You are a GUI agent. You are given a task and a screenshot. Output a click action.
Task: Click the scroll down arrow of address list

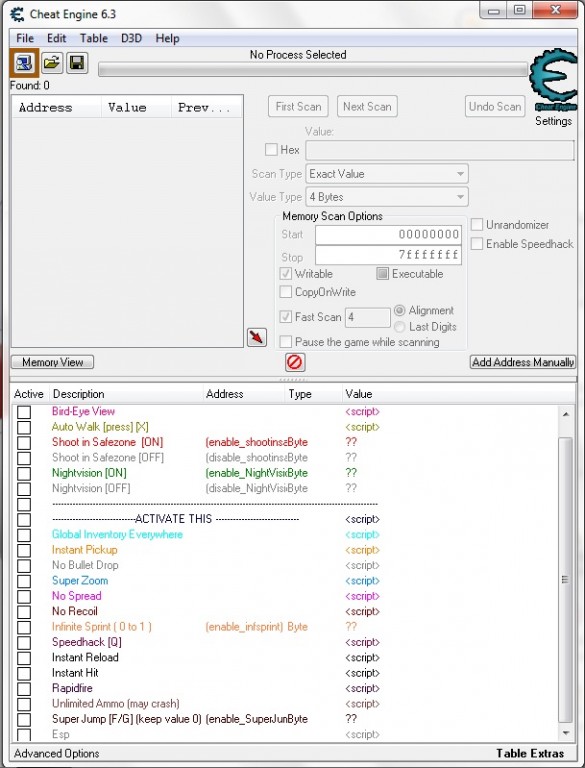[x=565, y=733]
